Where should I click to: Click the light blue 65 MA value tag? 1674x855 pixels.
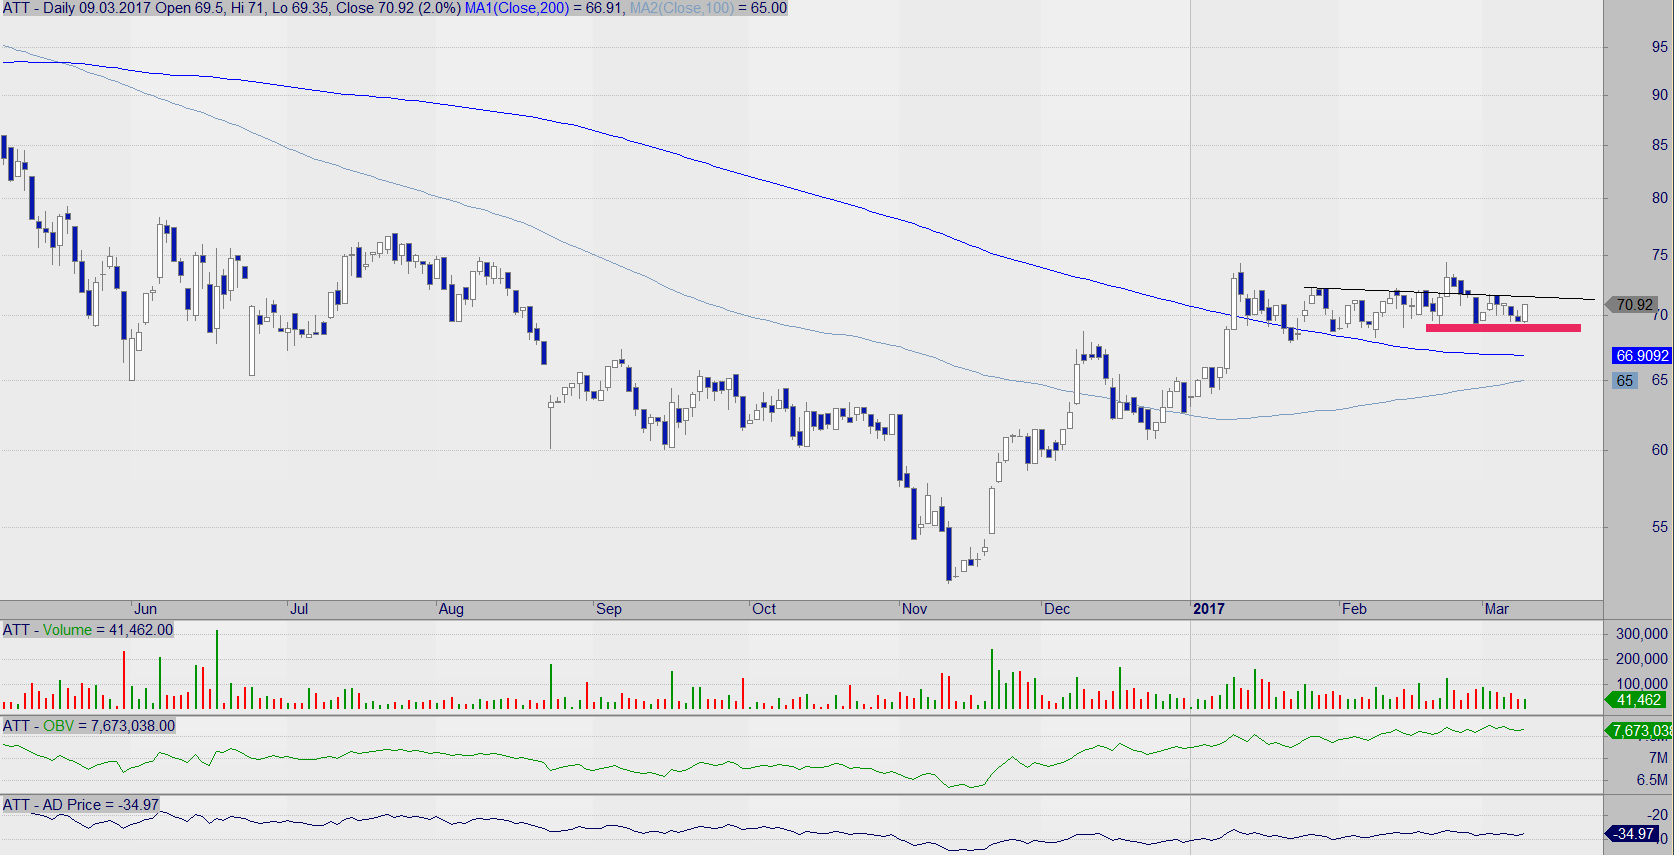(x=1624, y=381)
